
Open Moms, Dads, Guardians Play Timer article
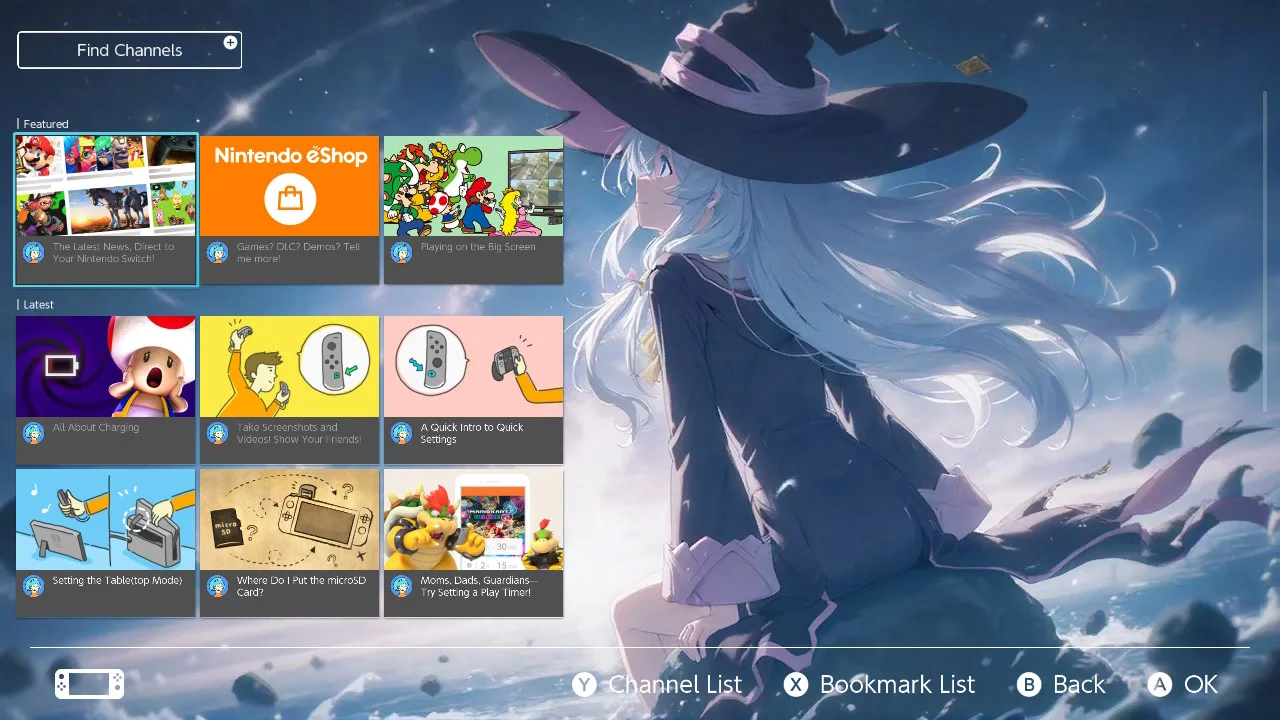pos(473,542)
